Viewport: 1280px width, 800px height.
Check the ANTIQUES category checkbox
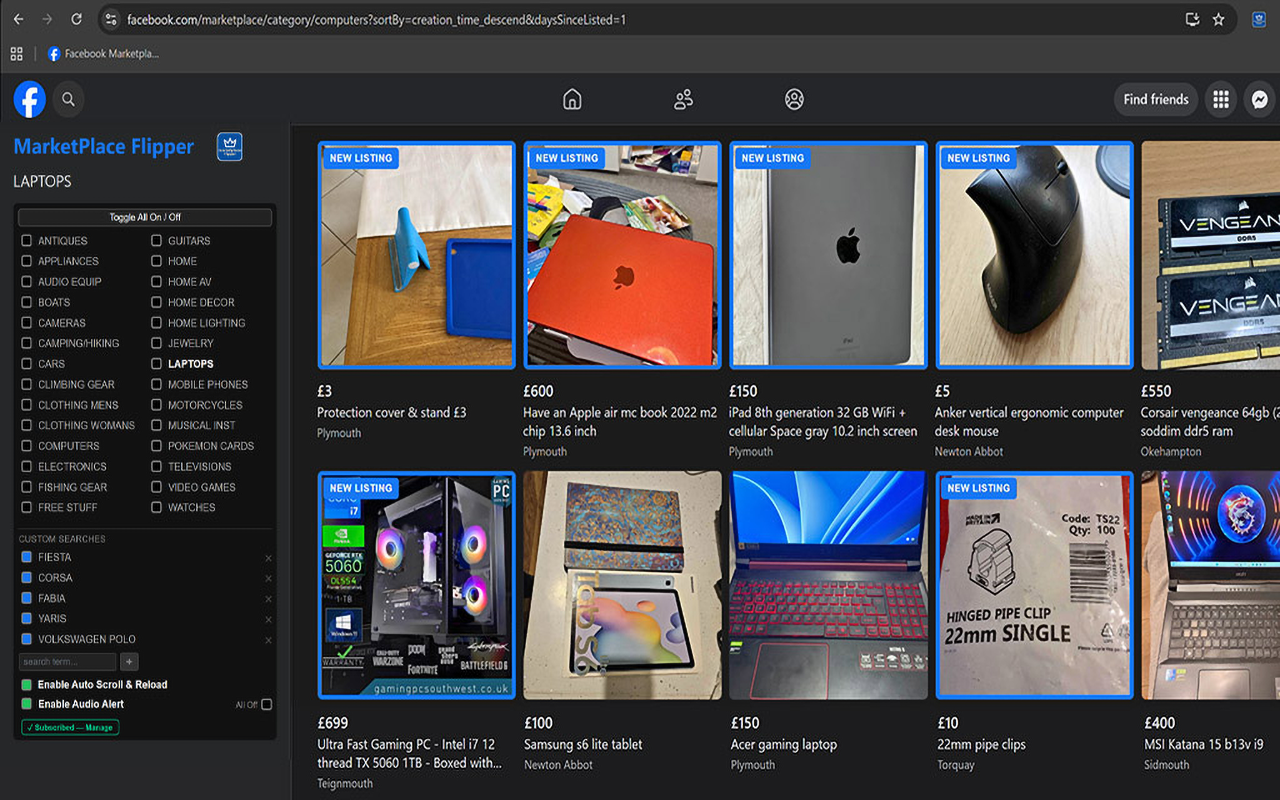tap(27, 241)
